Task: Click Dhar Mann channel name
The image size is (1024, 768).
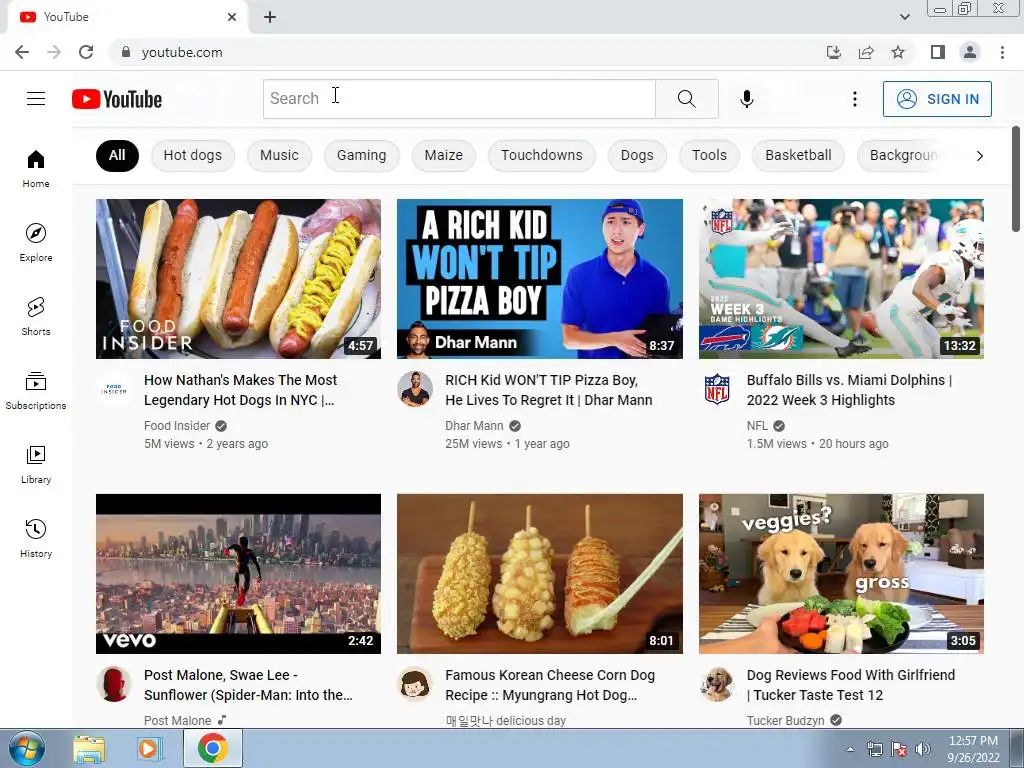Action: [474, 426]
